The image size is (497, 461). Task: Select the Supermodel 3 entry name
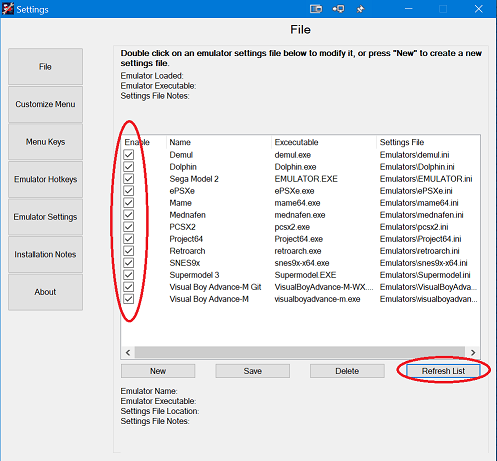click(x=194, y=275)
